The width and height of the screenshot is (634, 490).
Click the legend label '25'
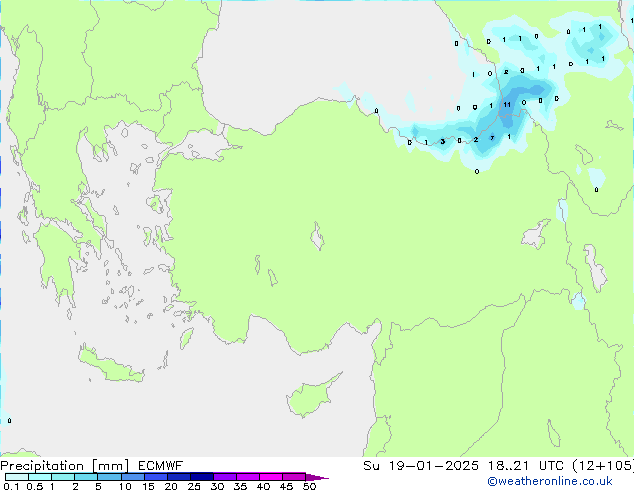[x=194, y=486]
